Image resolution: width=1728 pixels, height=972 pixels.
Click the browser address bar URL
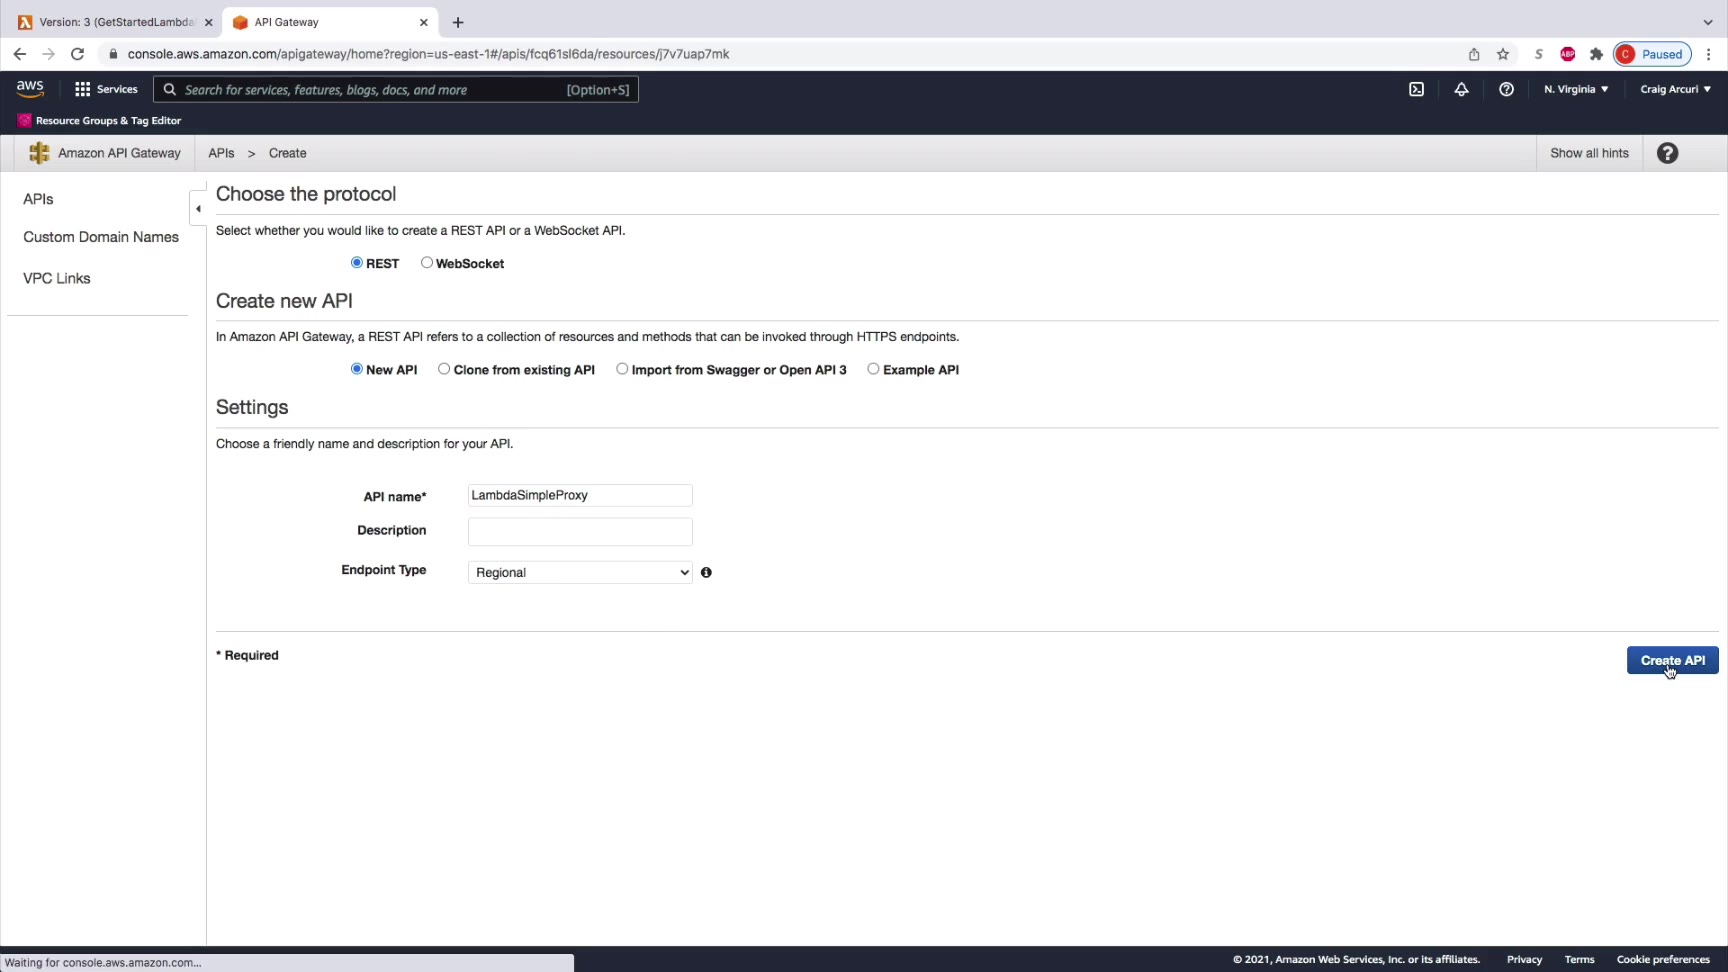(x=428, y=54)
